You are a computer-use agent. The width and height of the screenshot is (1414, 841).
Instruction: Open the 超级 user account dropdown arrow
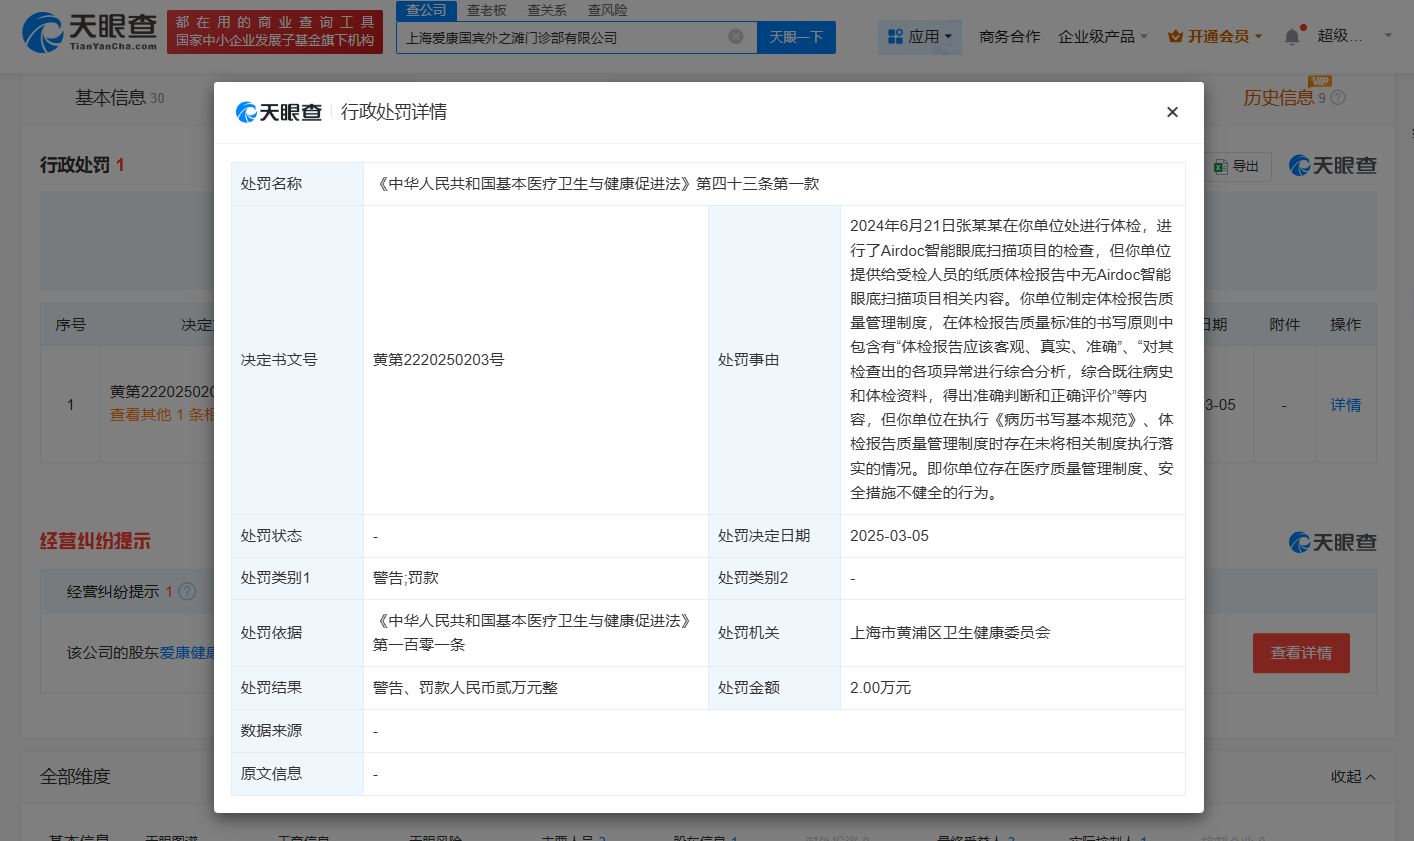click(1388, 37)
